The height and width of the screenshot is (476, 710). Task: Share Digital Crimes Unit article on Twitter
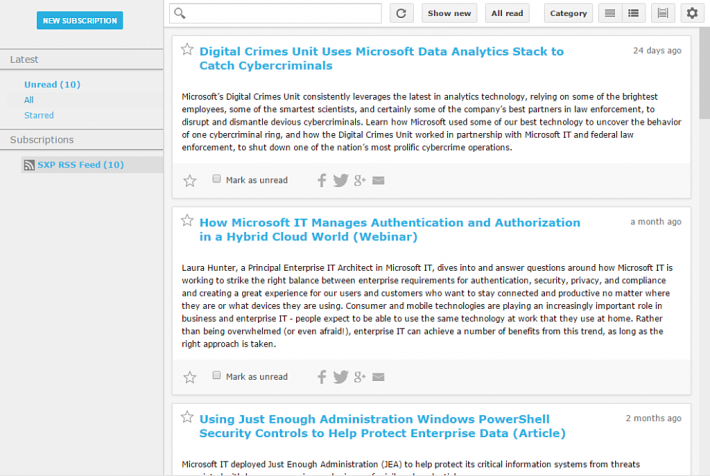tap(341, 180)
